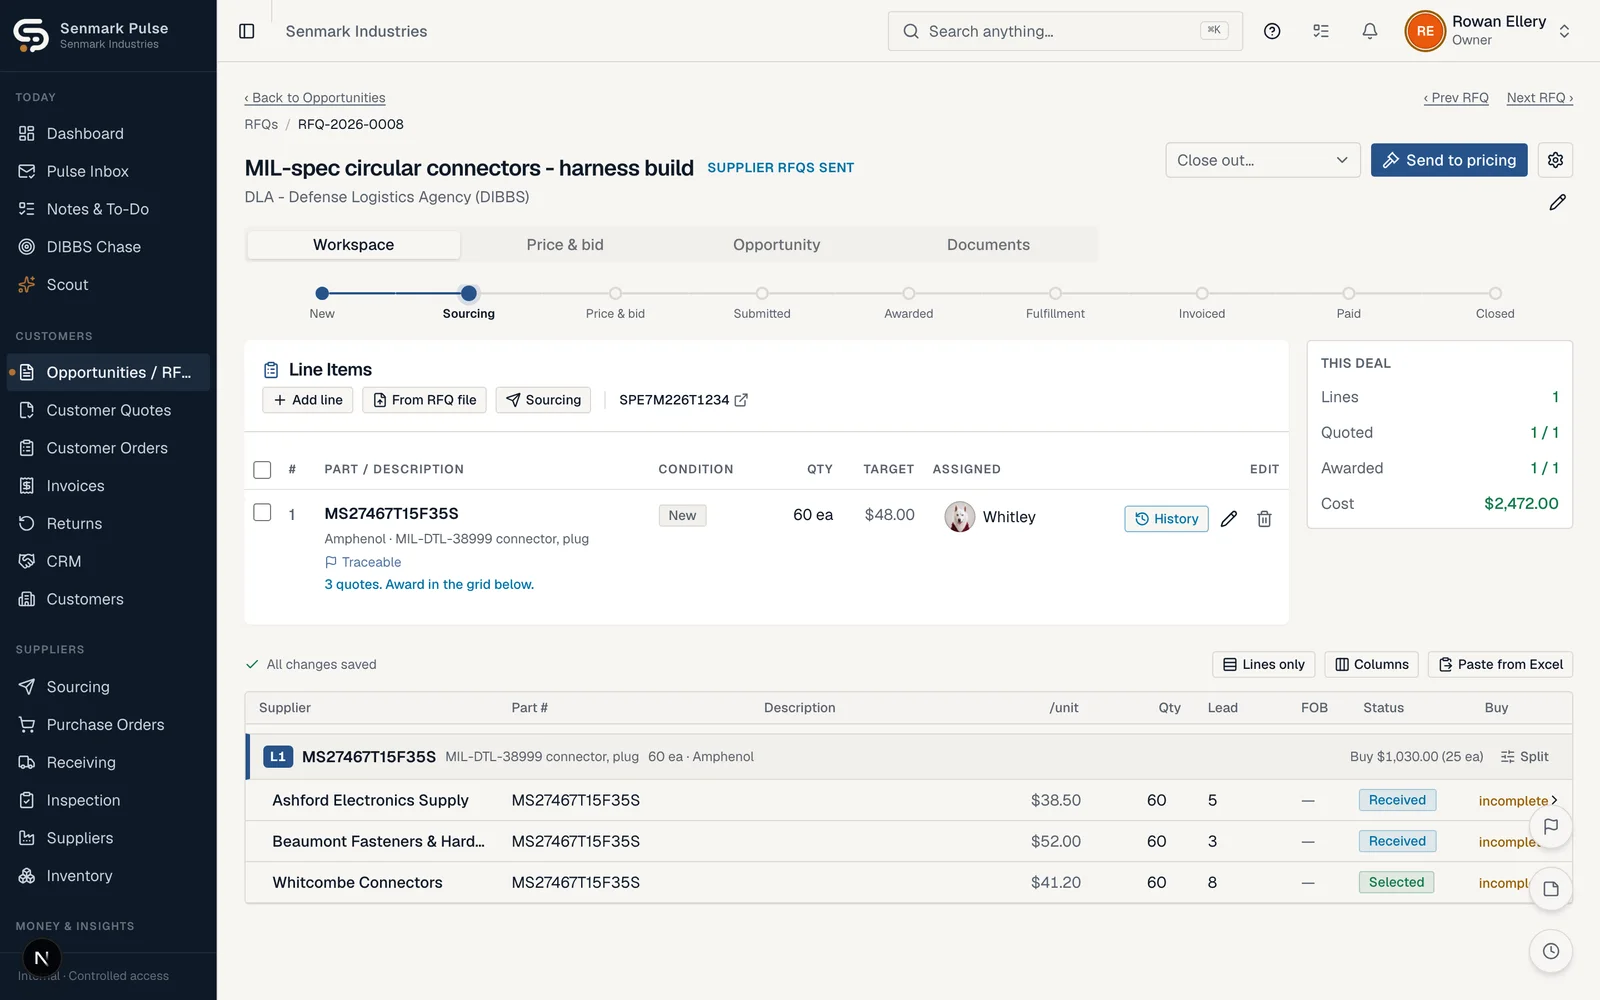Click Whitley's avatar in the assigned column
Screen dimensions: 1600x1000
coord(960,517)
